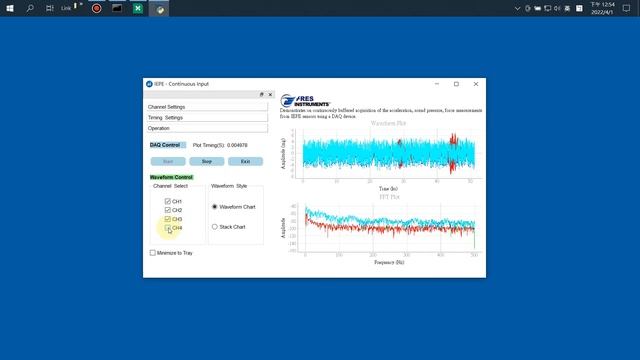Show hidden system tray icons chevron
Screen dimensions: 640x360
(x=517, y=9)
